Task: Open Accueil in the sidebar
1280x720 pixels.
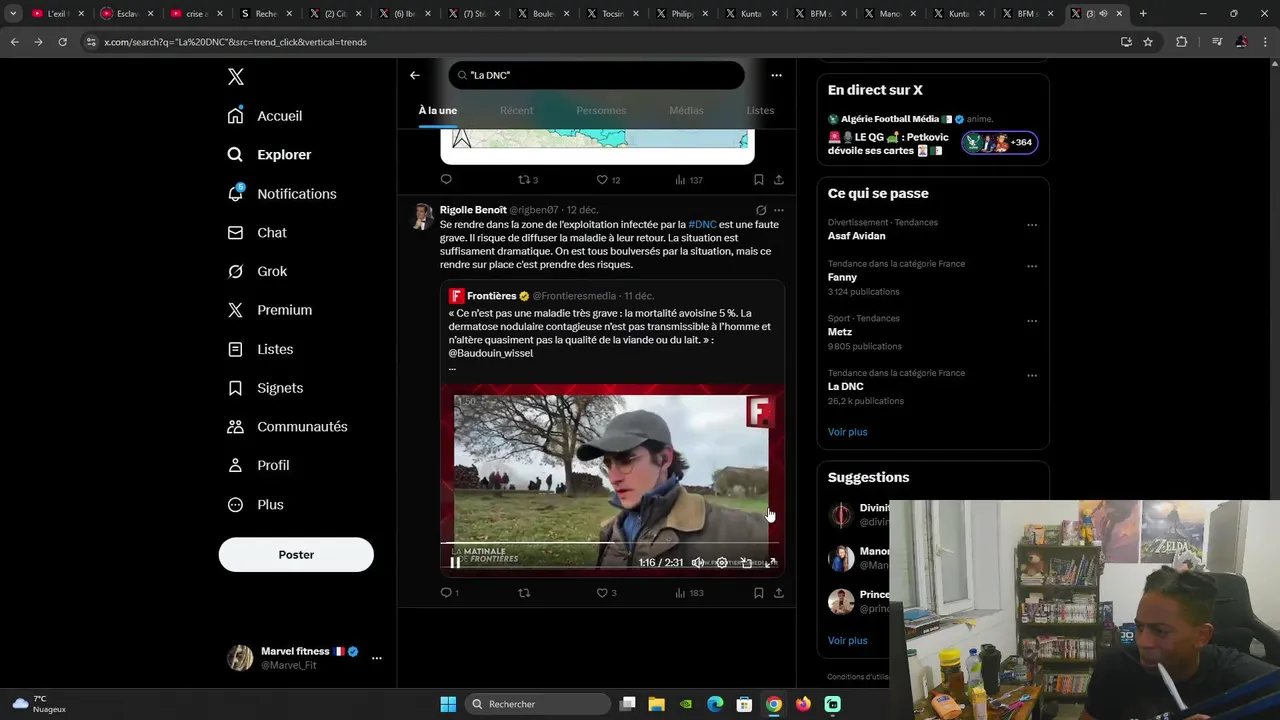Action: tap(265, 116)
